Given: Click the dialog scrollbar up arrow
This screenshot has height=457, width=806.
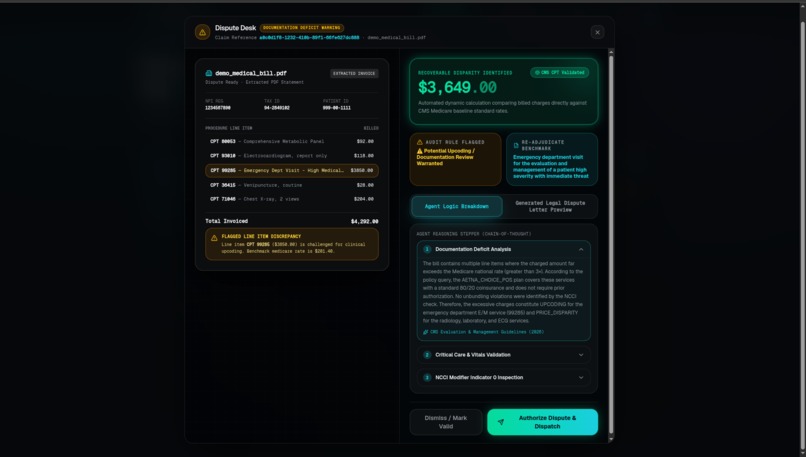Looking at the screenshot, I should [611, 52].
